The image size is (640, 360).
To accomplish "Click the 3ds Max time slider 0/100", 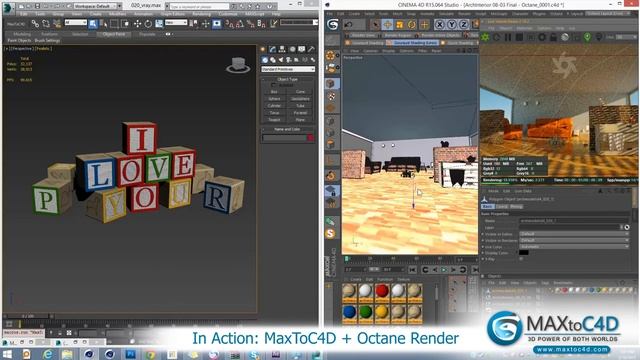I will click(28, 316).
